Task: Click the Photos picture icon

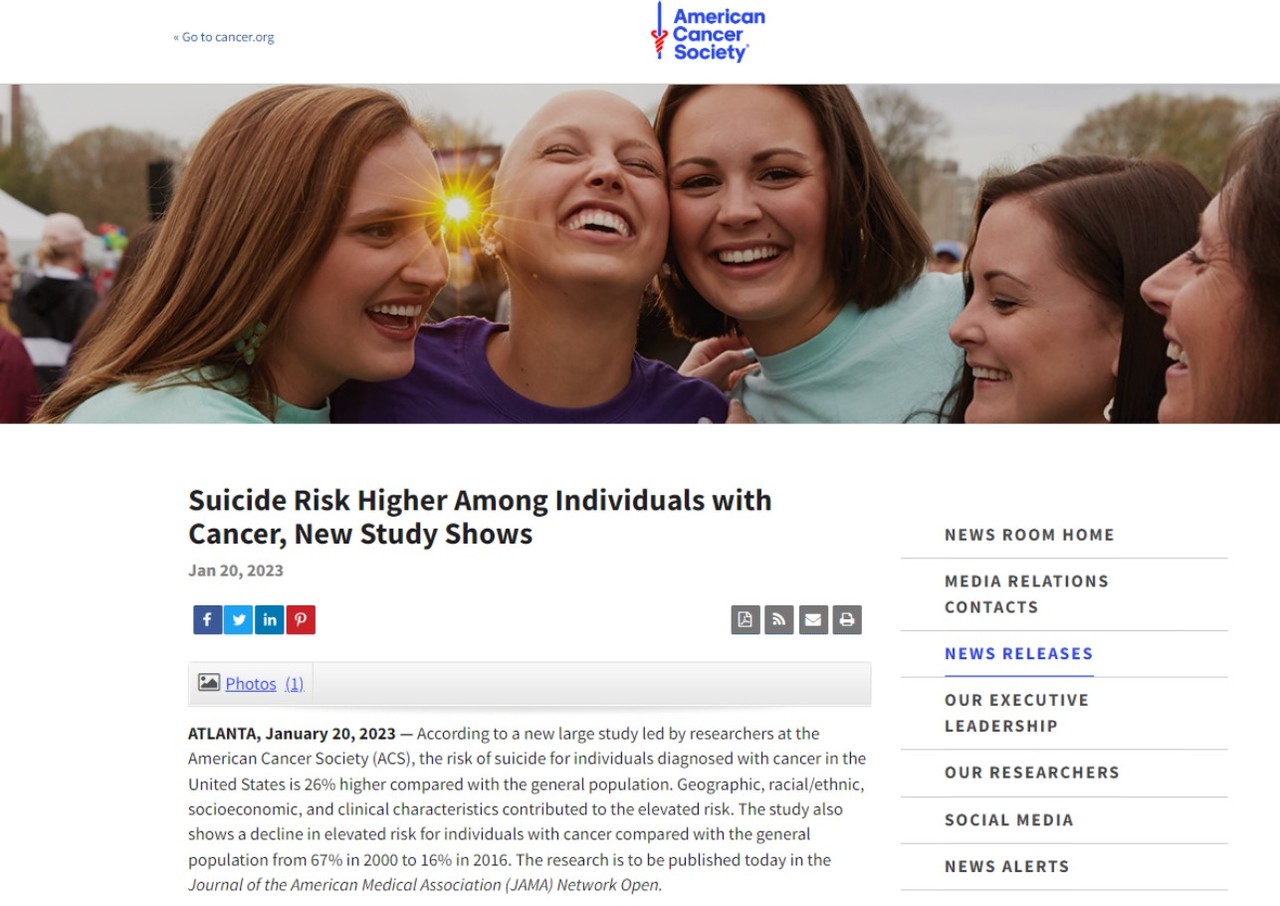Action: tap(209, 683)
